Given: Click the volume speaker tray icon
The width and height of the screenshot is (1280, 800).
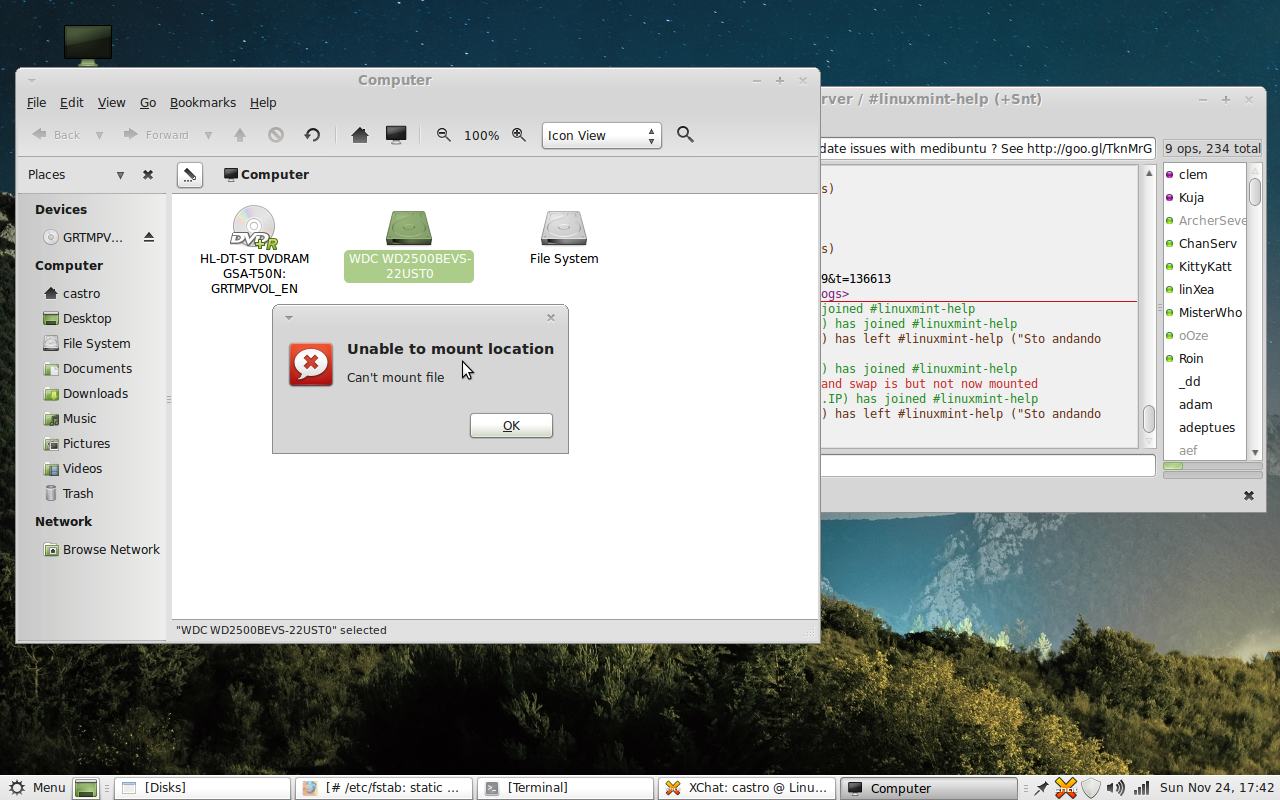Looking at the screenshot, I should pos(1116,788).
